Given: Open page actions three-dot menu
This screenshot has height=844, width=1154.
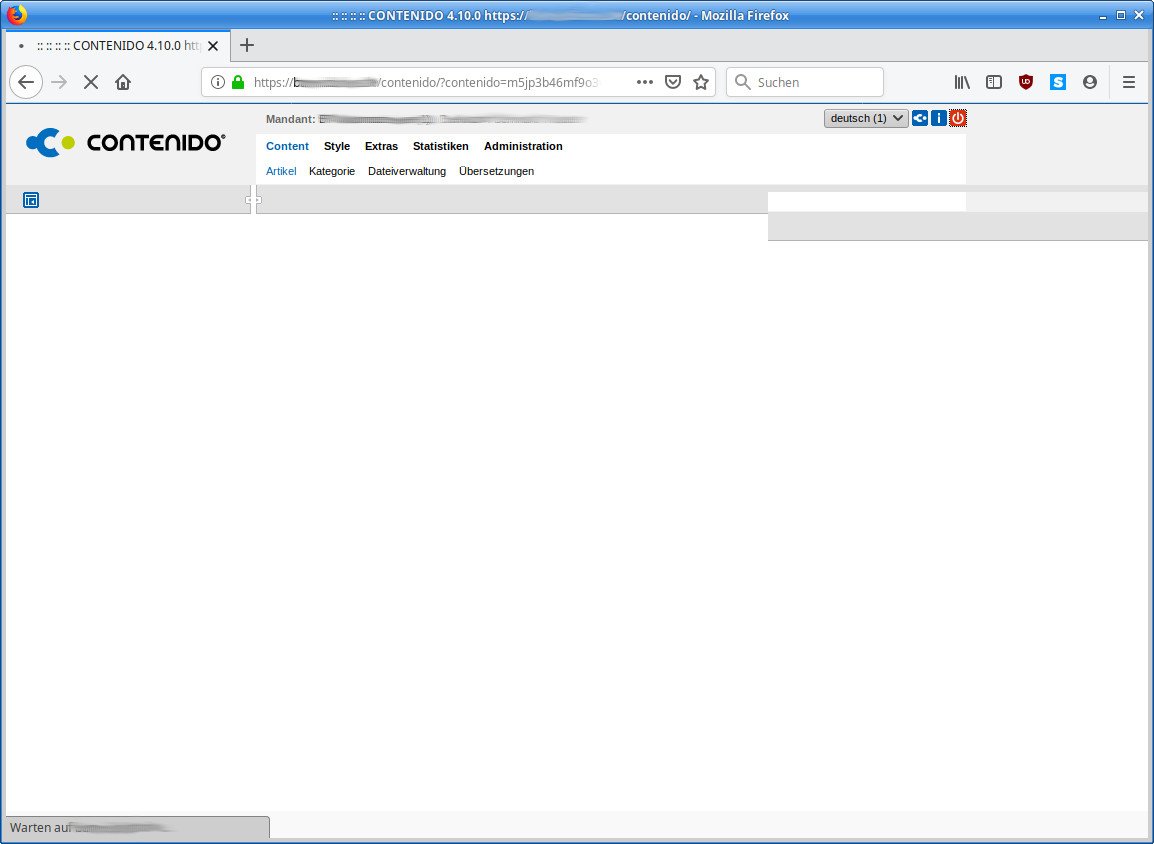Looking at the screenshot, I should (x=645, y=82).
